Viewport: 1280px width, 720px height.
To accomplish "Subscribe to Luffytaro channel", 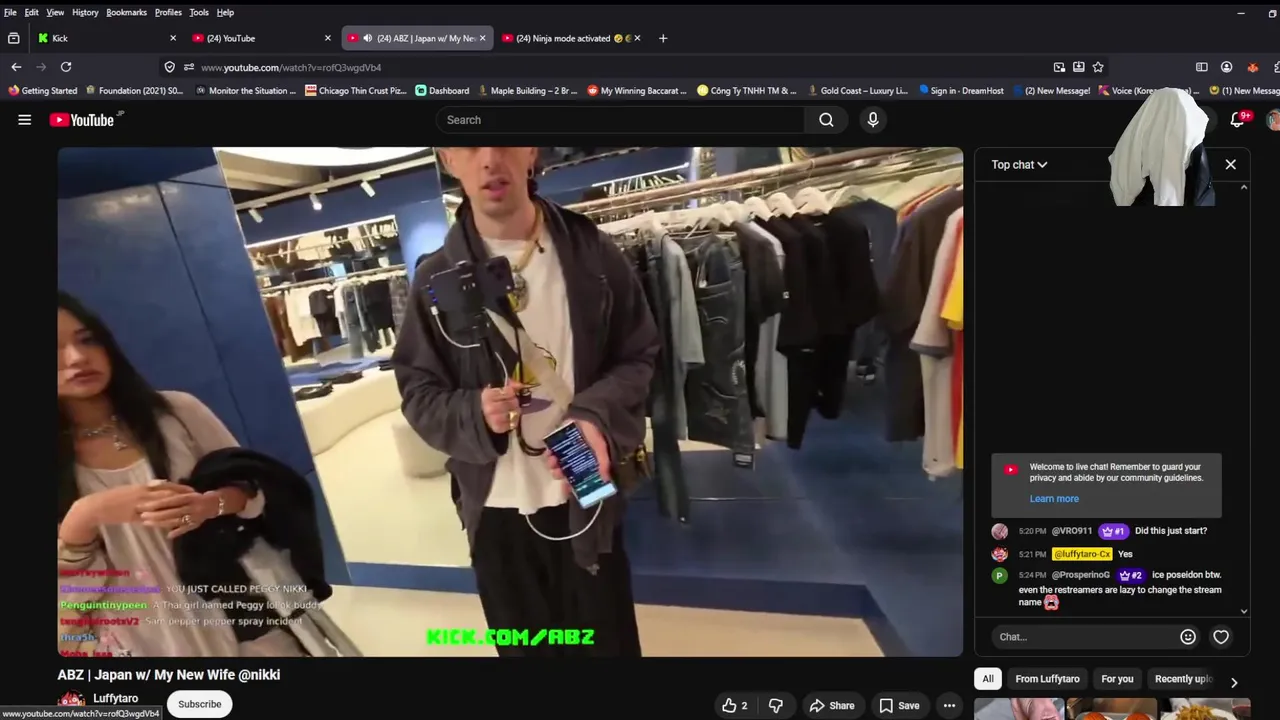I will click(200, 704).
